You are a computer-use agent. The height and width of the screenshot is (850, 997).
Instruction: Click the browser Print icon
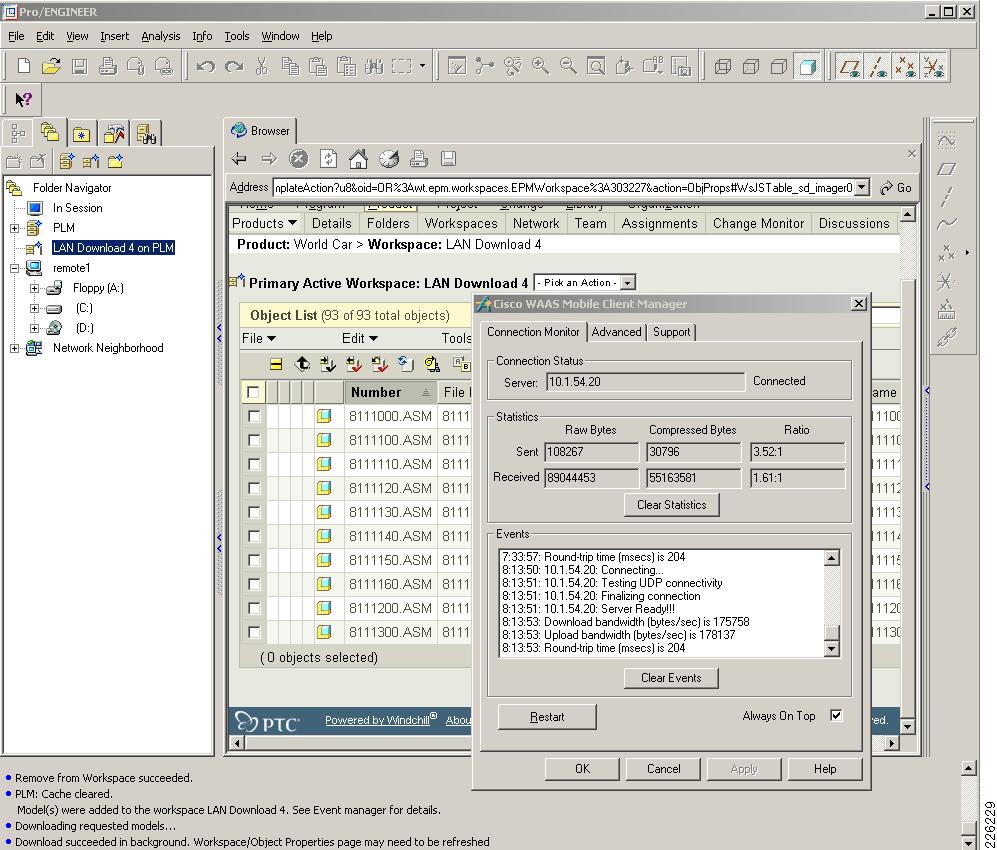point(418,158)
